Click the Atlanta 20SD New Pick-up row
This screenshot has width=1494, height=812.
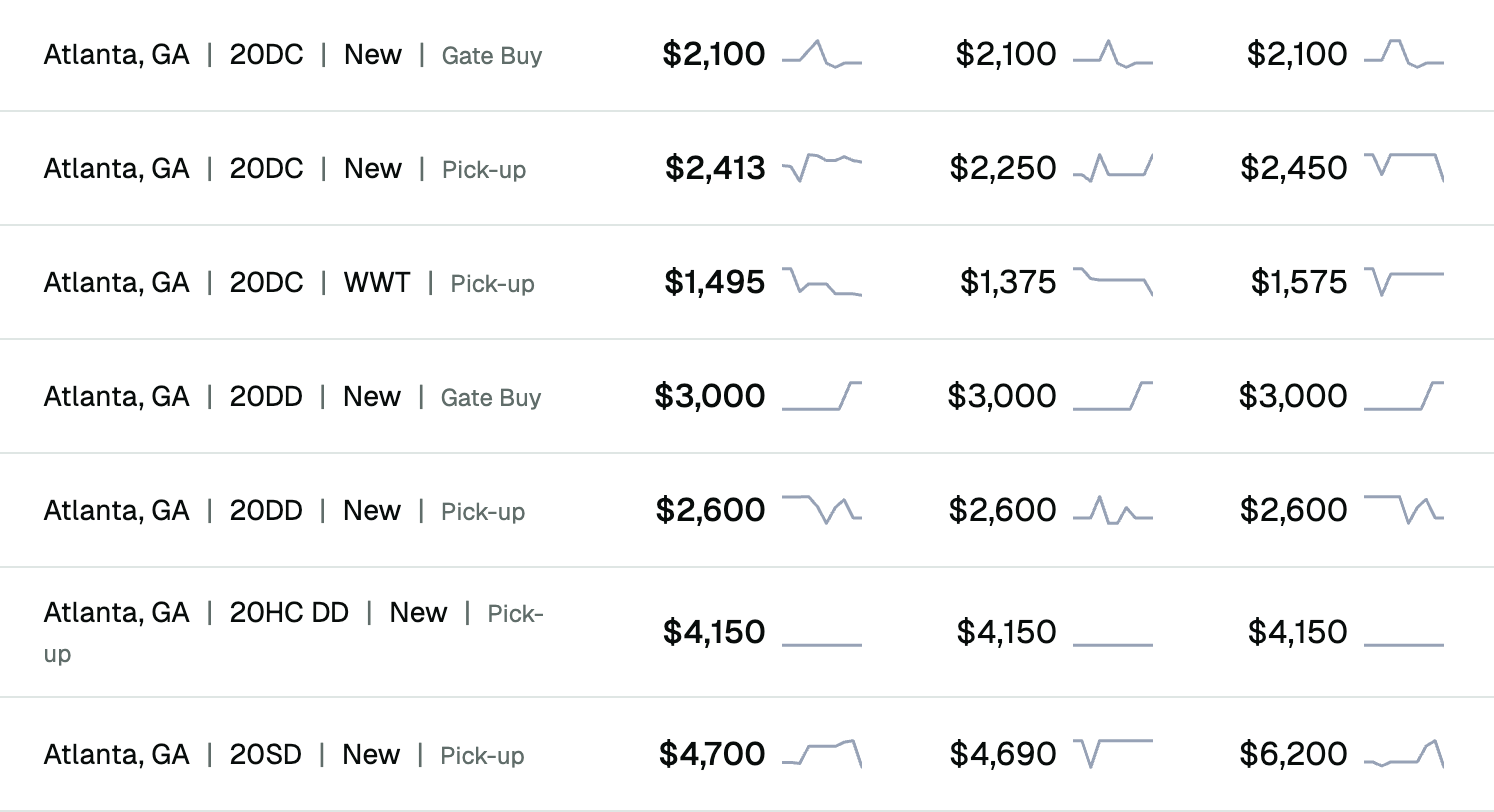tap(283, 755)
